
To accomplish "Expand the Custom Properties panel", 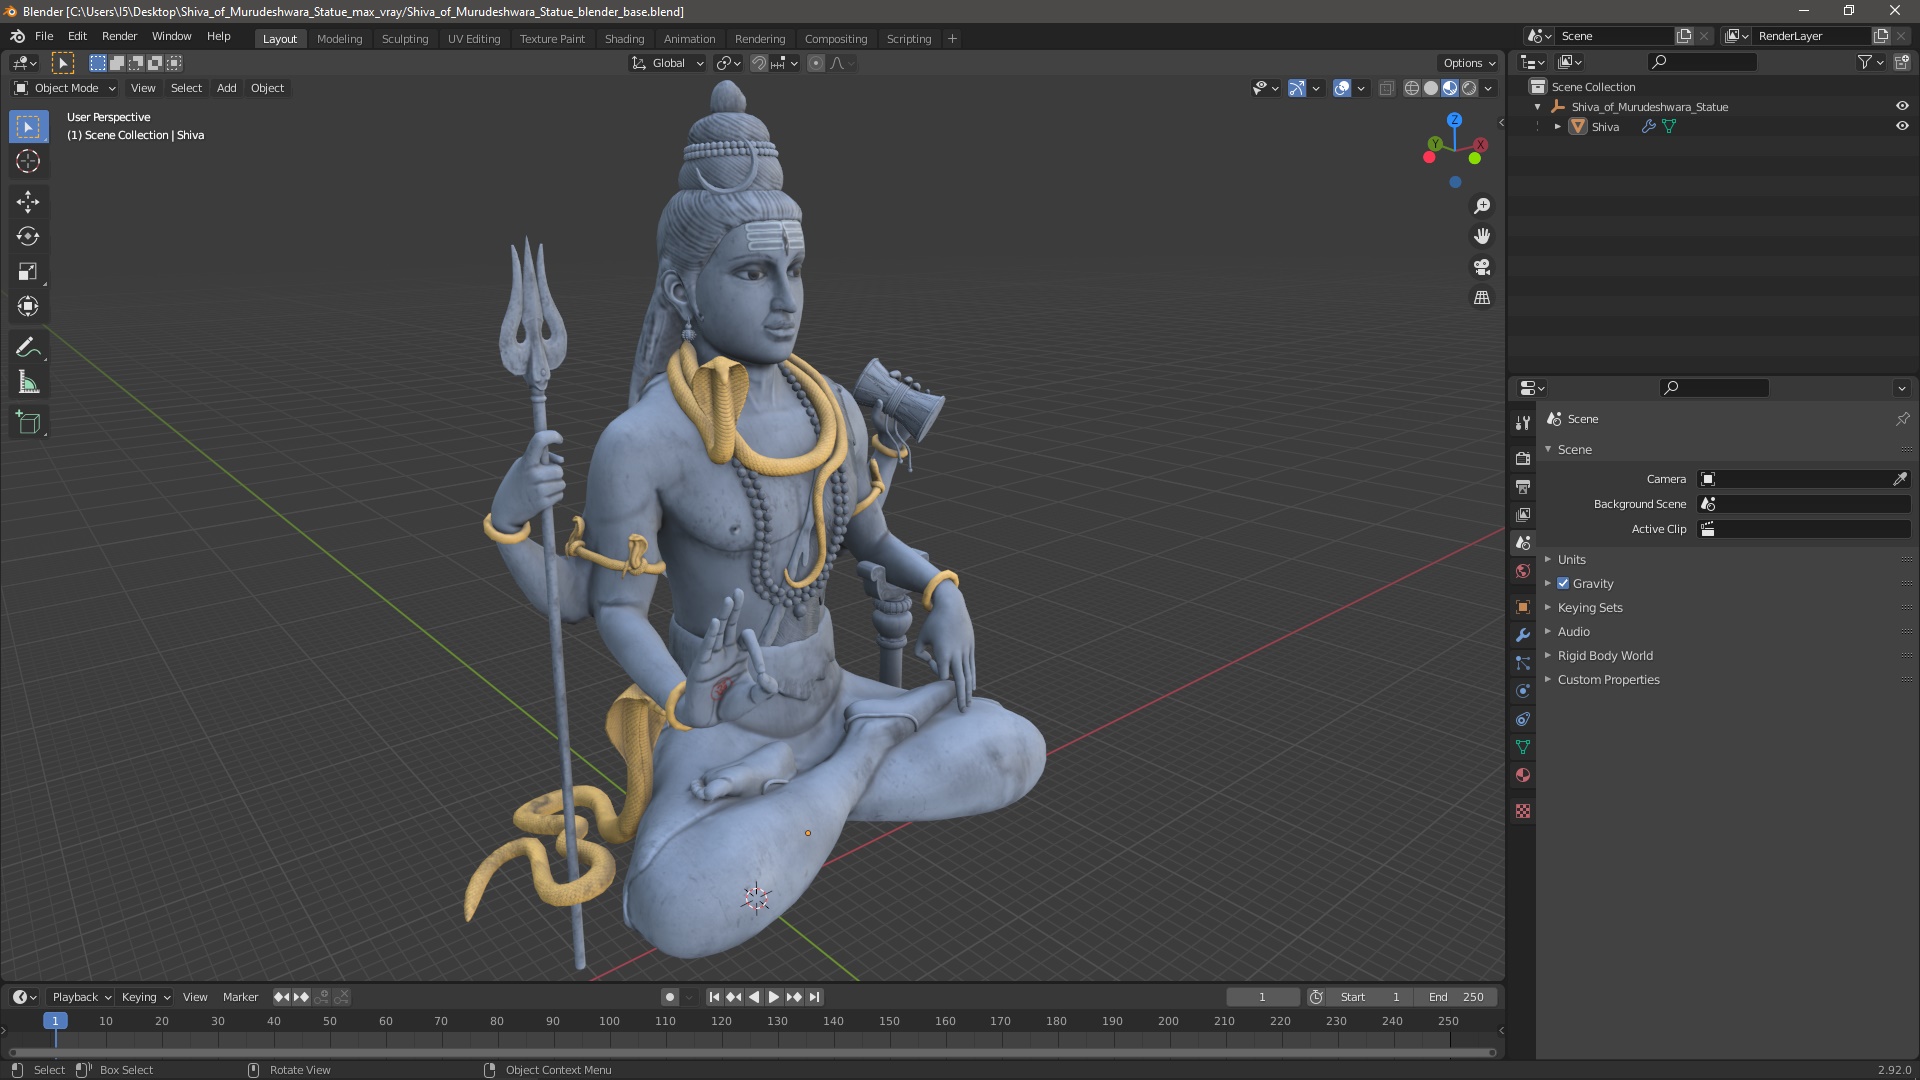I will coord(1607,680).
